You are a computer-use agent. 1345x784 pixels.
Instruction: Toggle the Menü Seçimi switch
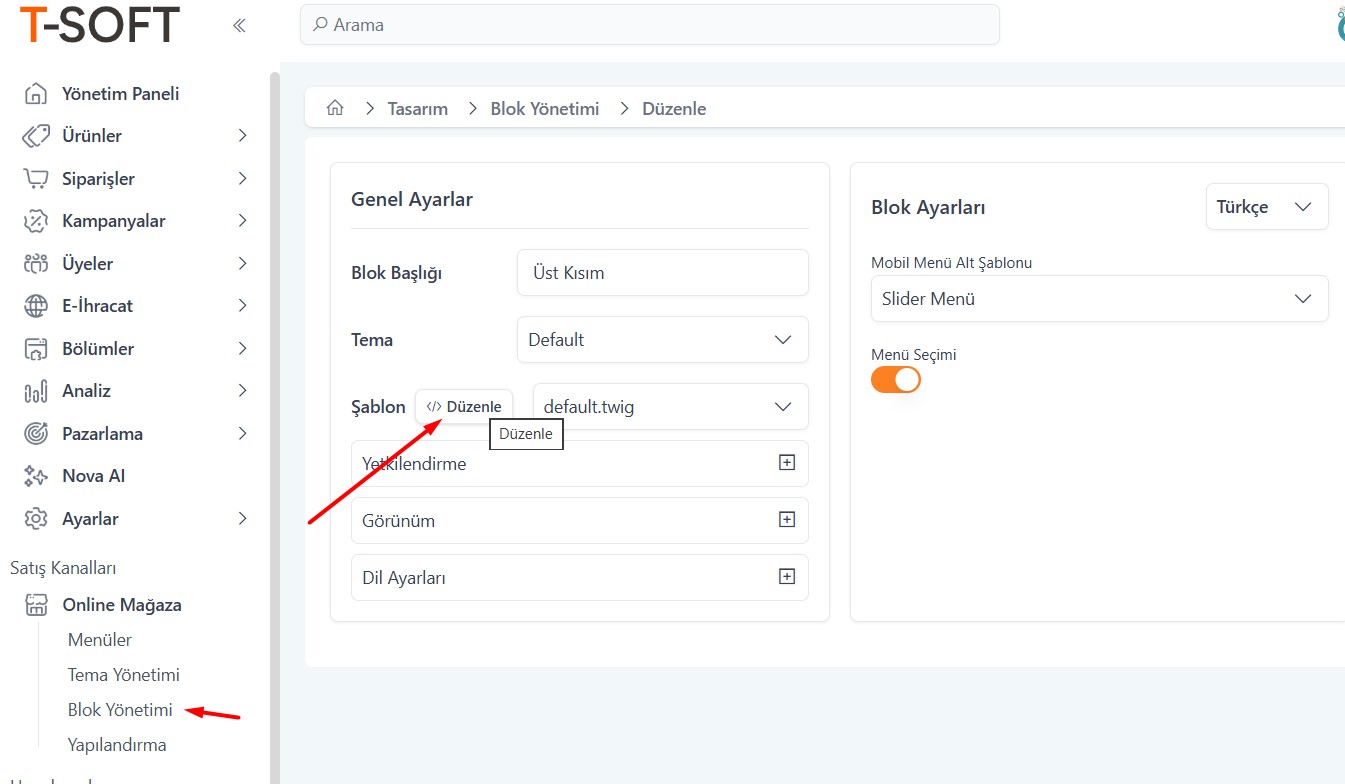pyautogui.click(x=896, y=380)
